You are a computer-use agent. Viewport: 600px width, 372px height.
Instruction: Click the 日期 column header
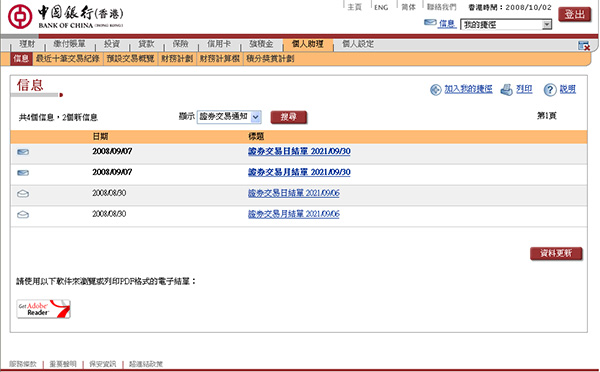point(100,137)
